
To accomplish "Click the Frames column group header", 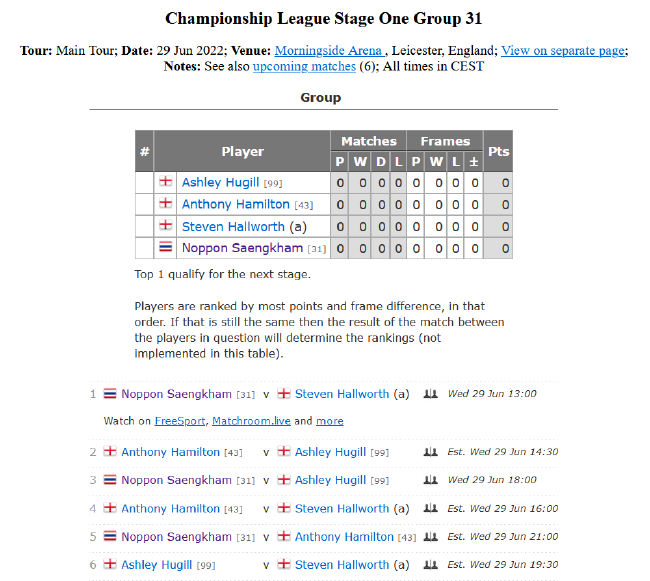I will pyautogui.click(x=445, y=141).
